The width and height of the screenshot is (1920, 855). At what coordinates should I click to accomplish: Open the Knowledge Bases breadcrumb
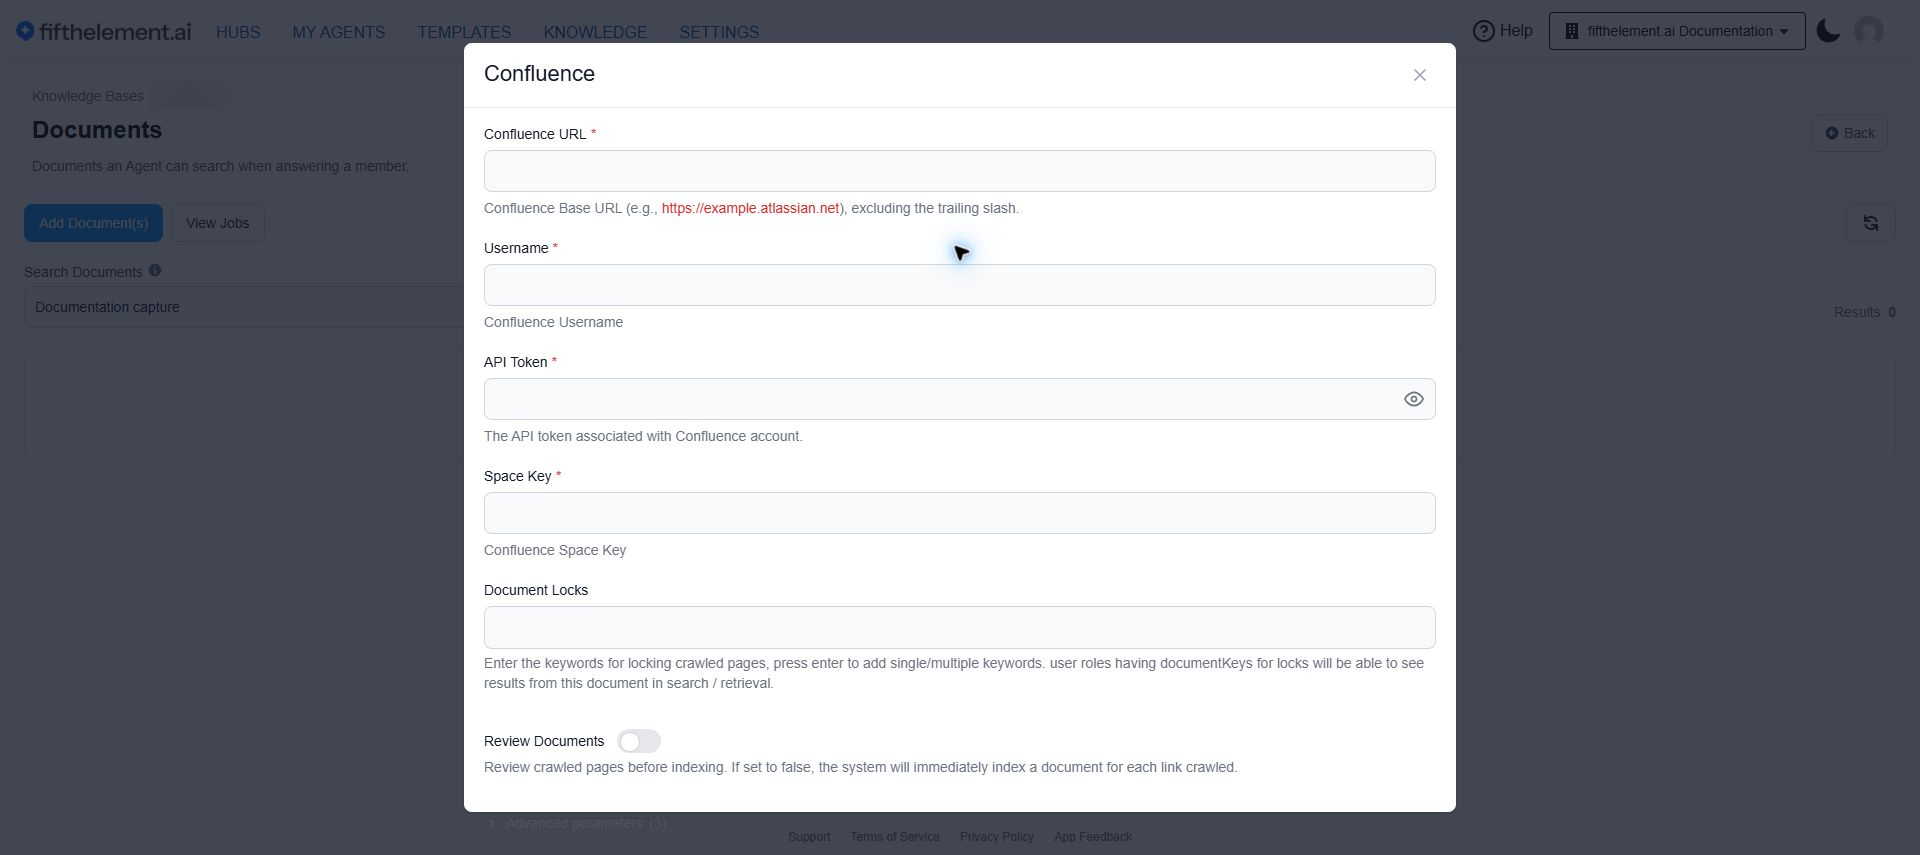coord(88,96)
